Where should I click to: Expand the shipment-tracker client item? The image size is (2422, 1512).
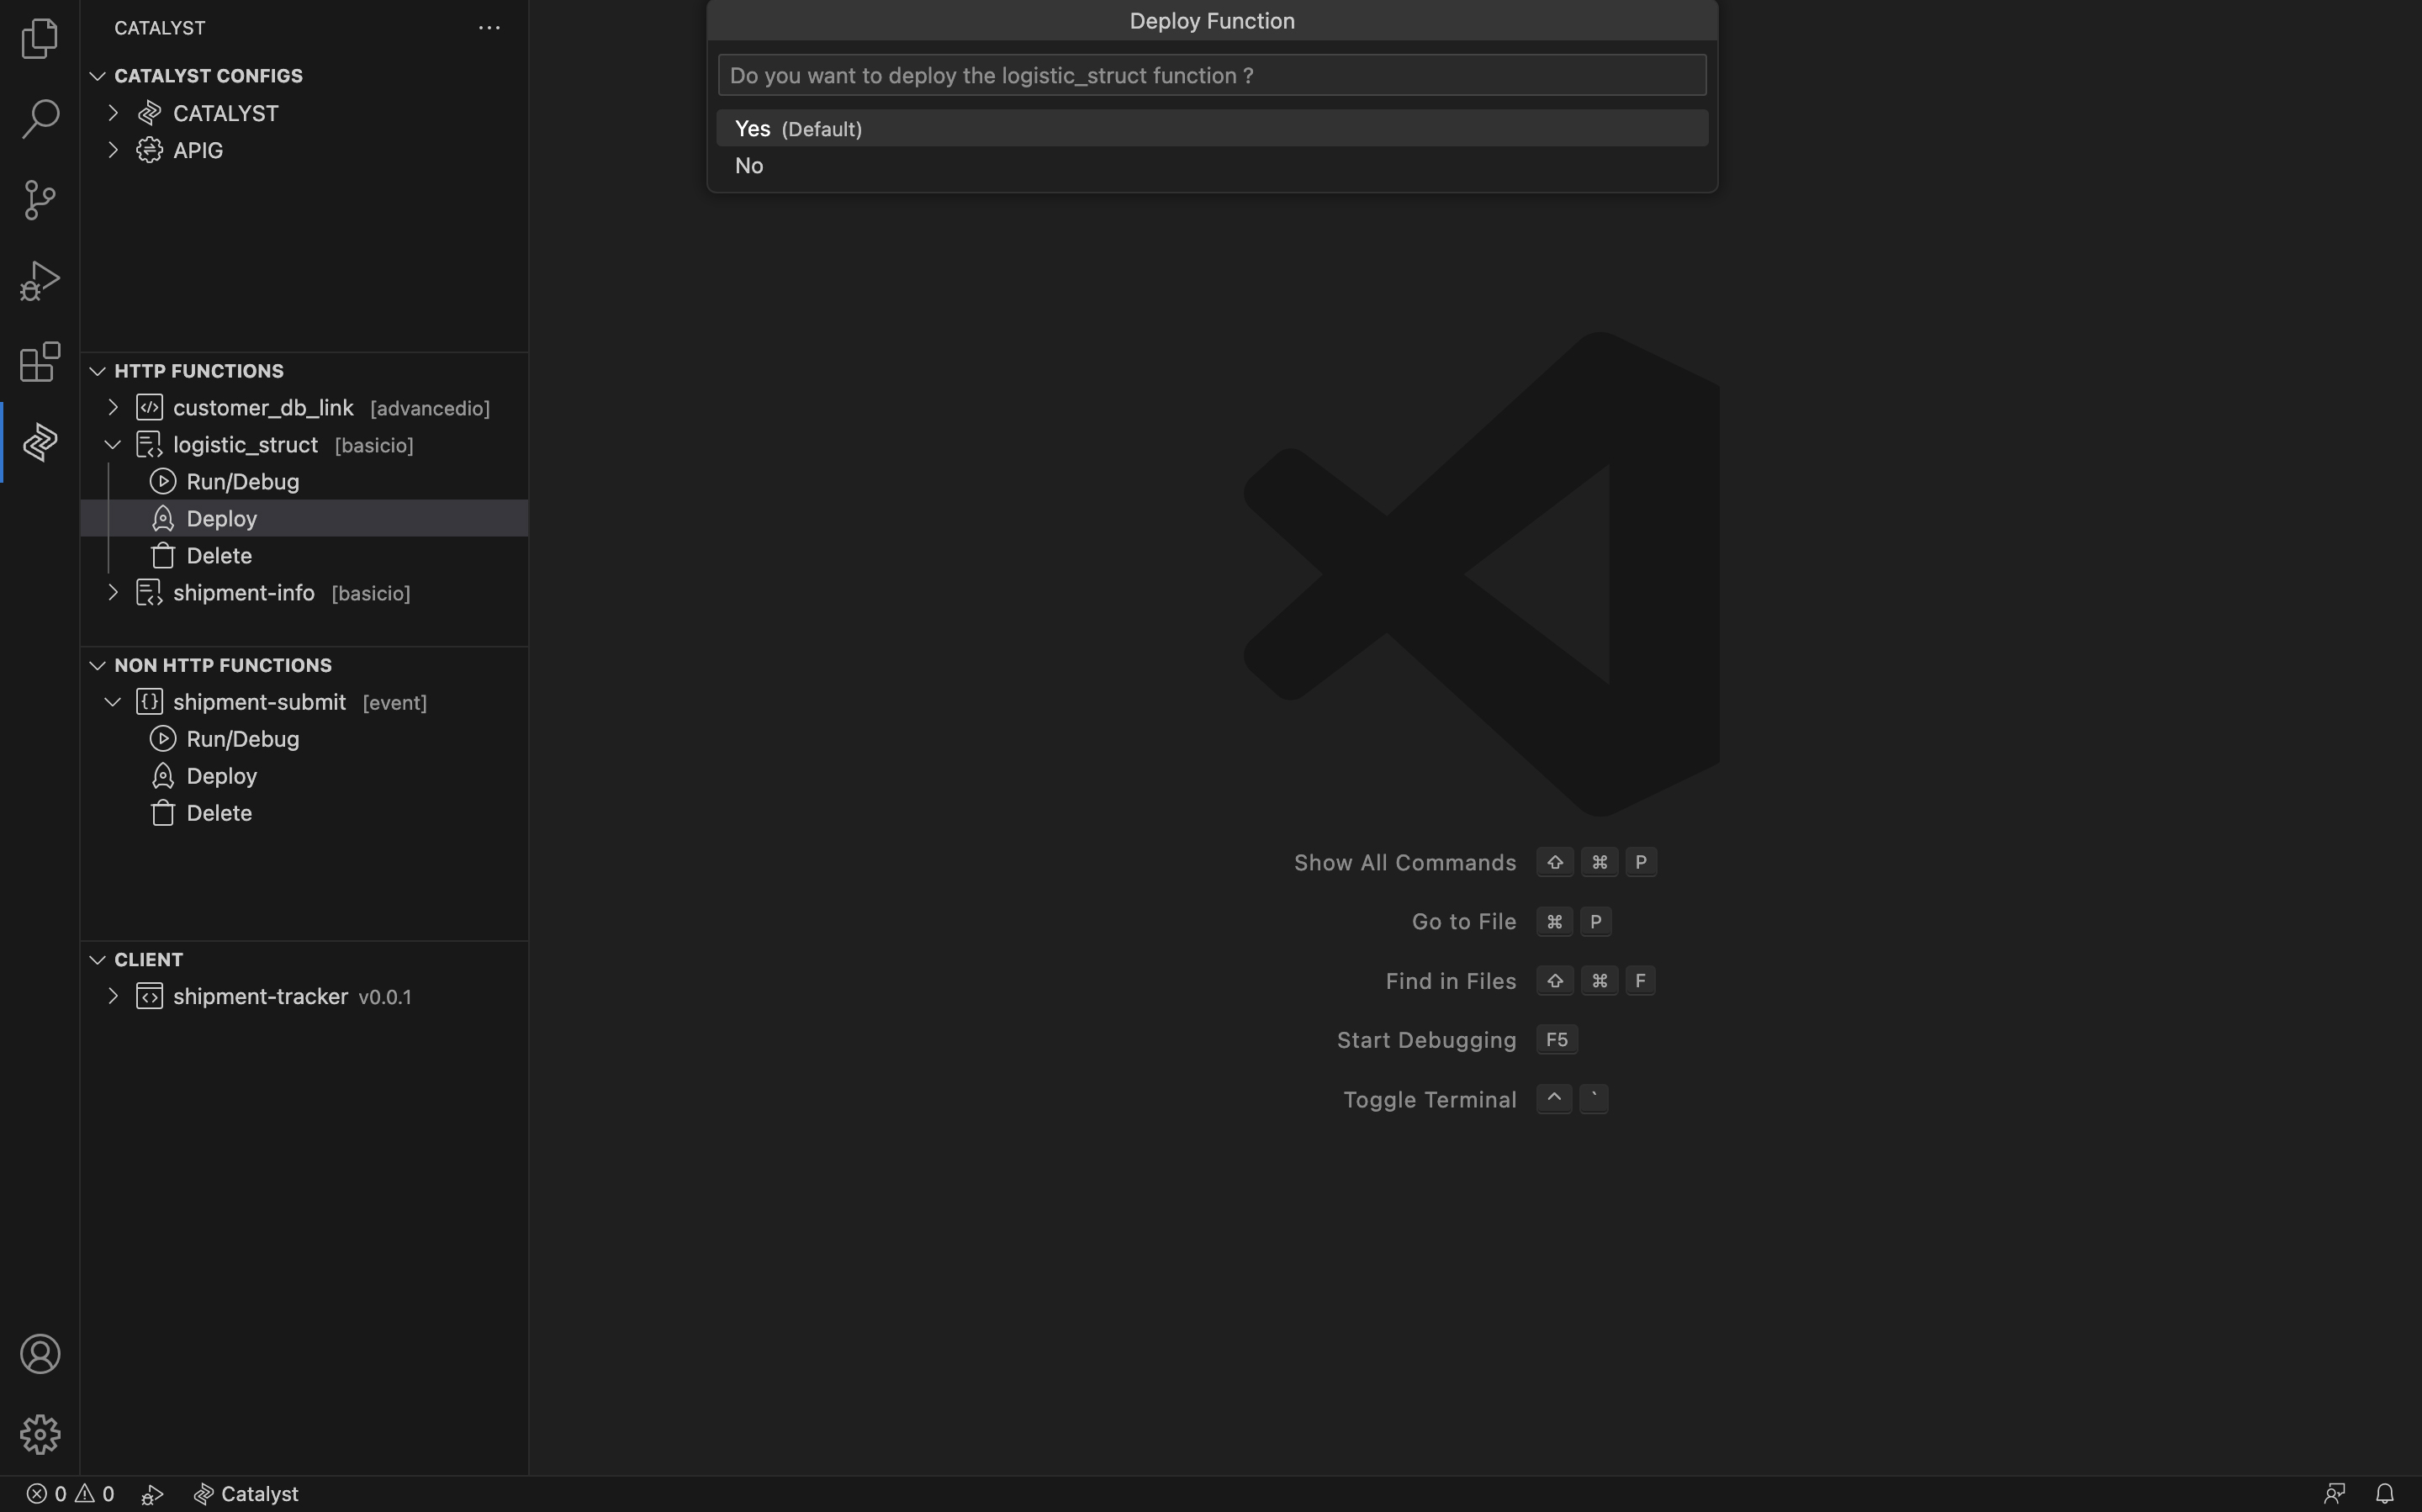[112, 997]
